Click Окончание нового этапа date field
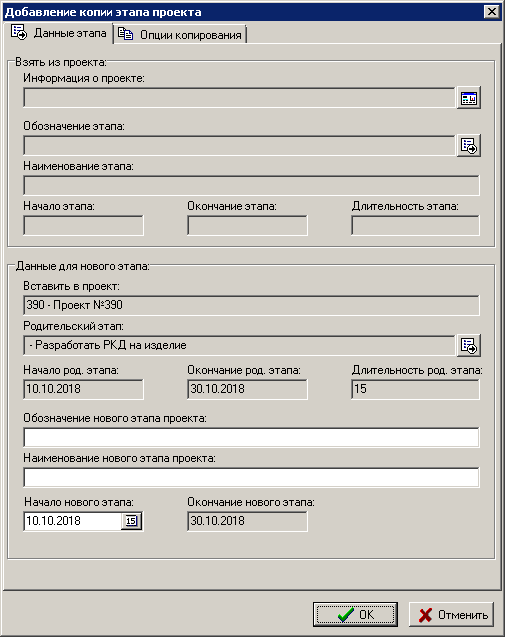The height and width of the screenshot is (637, 505). pyautogui.click(x=247, y=521)
